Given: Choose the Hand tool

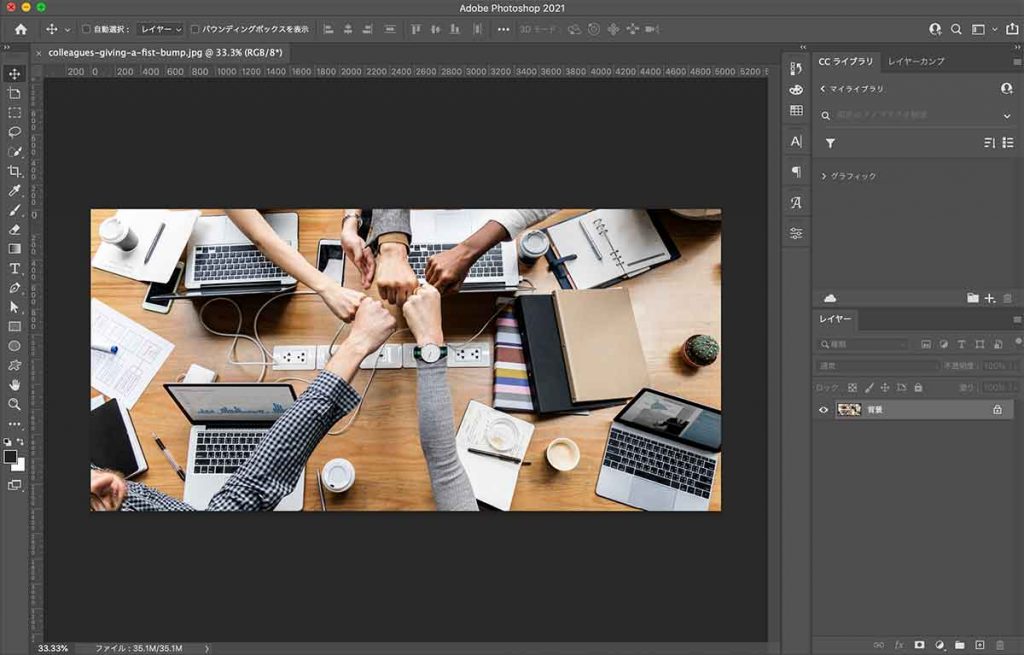Looking at the screenshot, I should tap(15, 385).
